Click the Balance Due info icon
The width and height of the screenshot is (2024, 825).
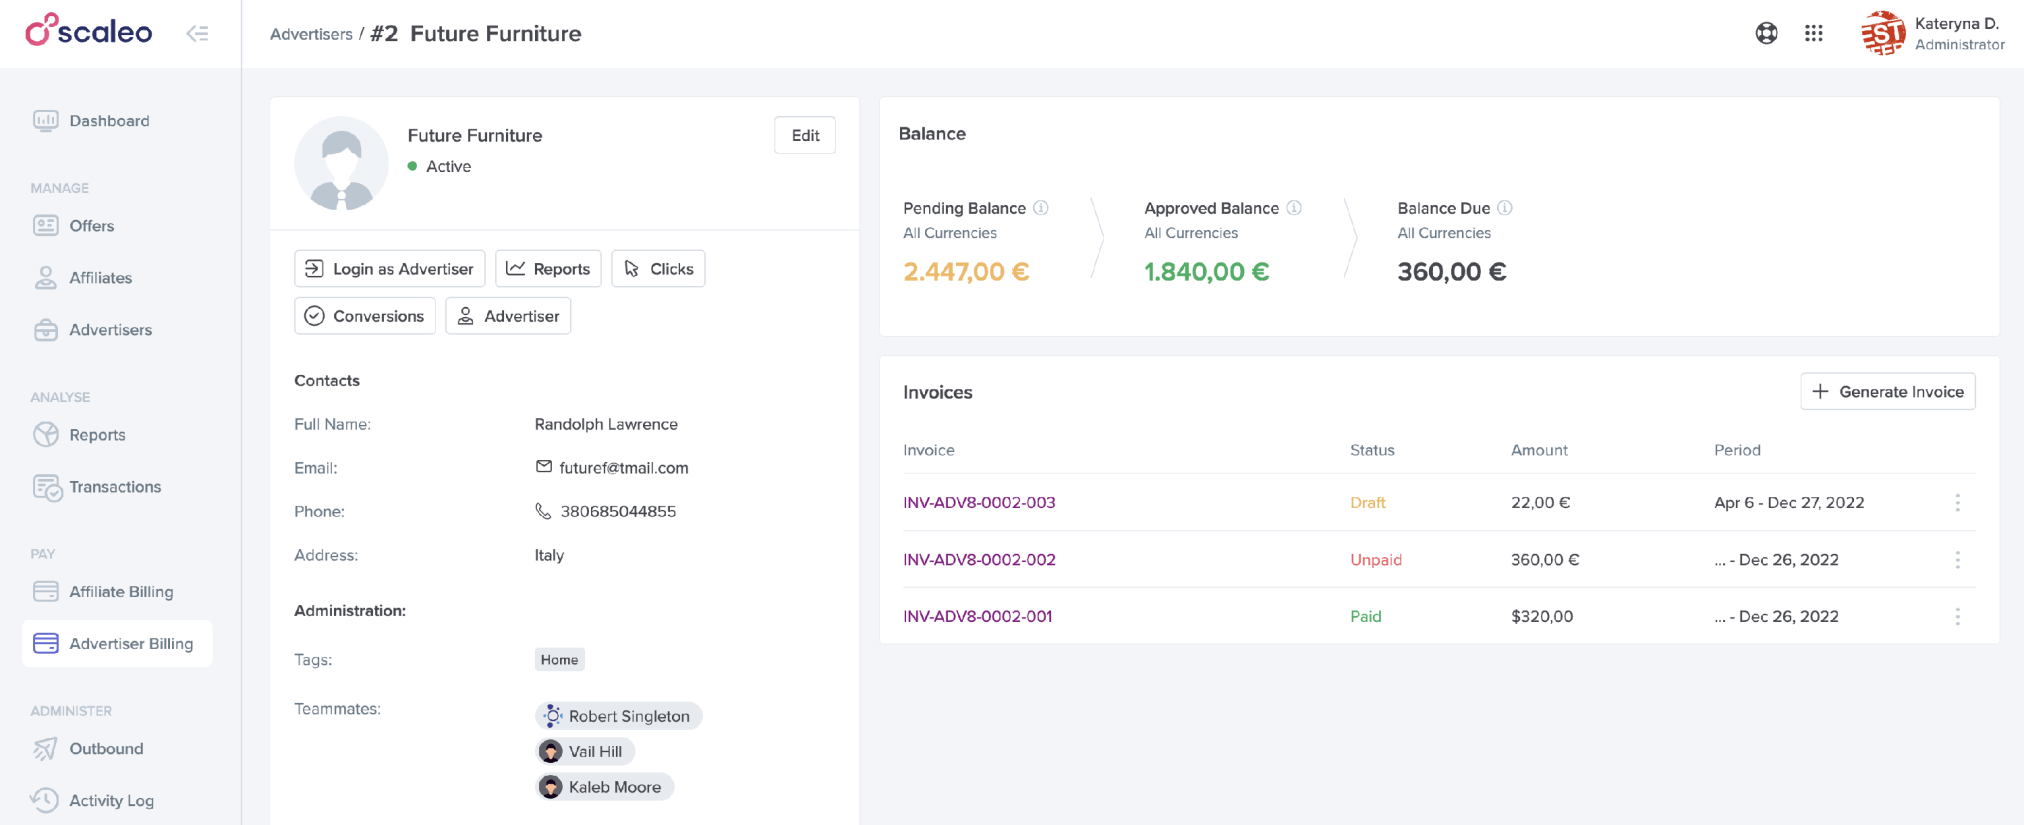click(1505, 208)
